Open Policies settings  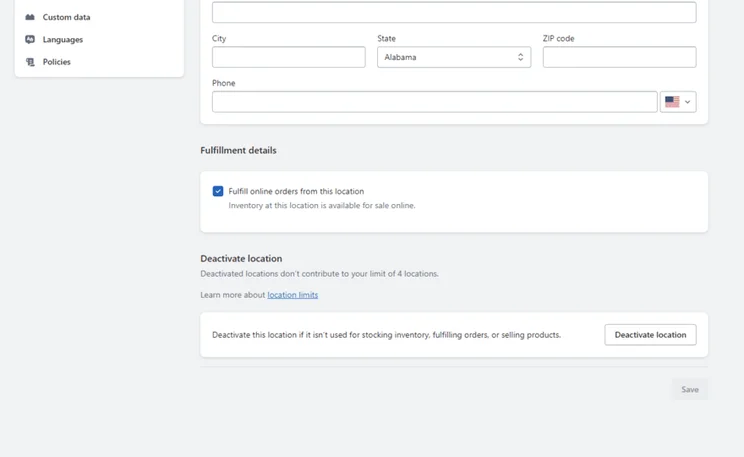pyautogui.click(x=56, y=62)
